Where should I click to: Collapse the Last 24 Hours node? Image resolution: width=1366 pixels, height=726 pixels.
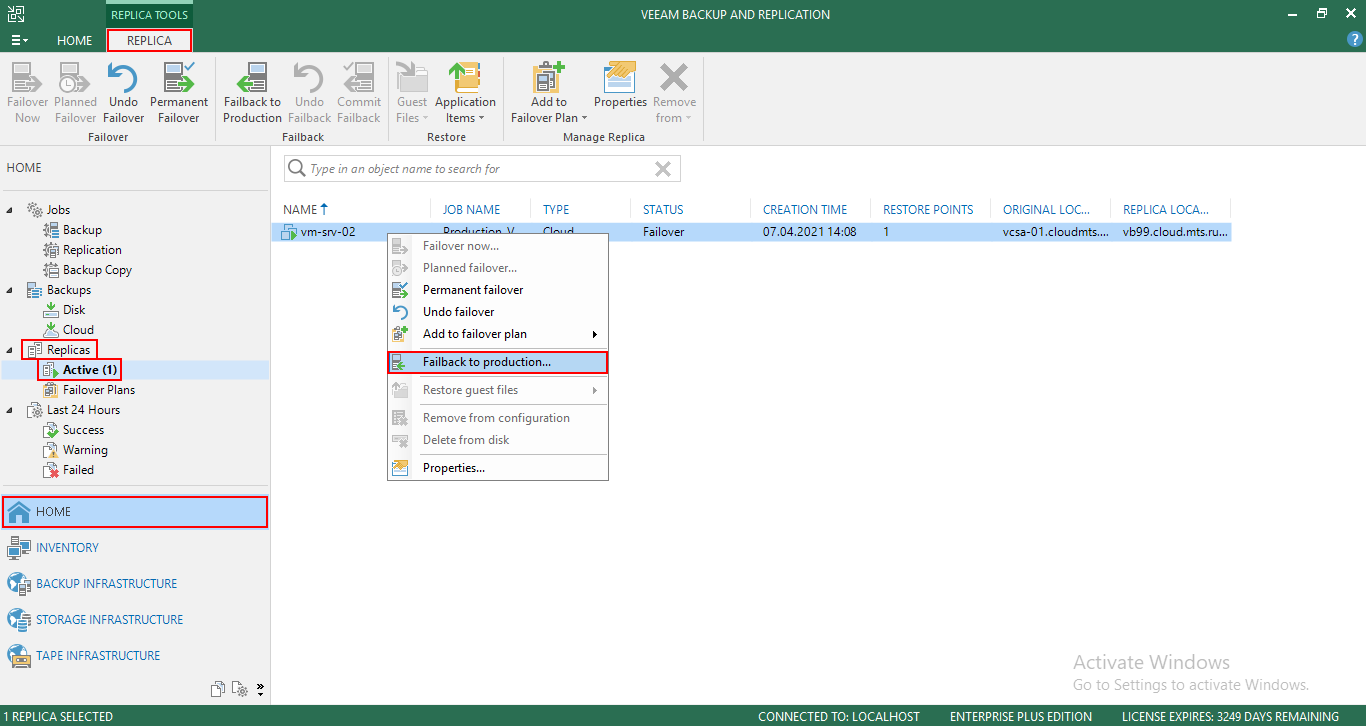pyautogui.click(x=12, y=410)
